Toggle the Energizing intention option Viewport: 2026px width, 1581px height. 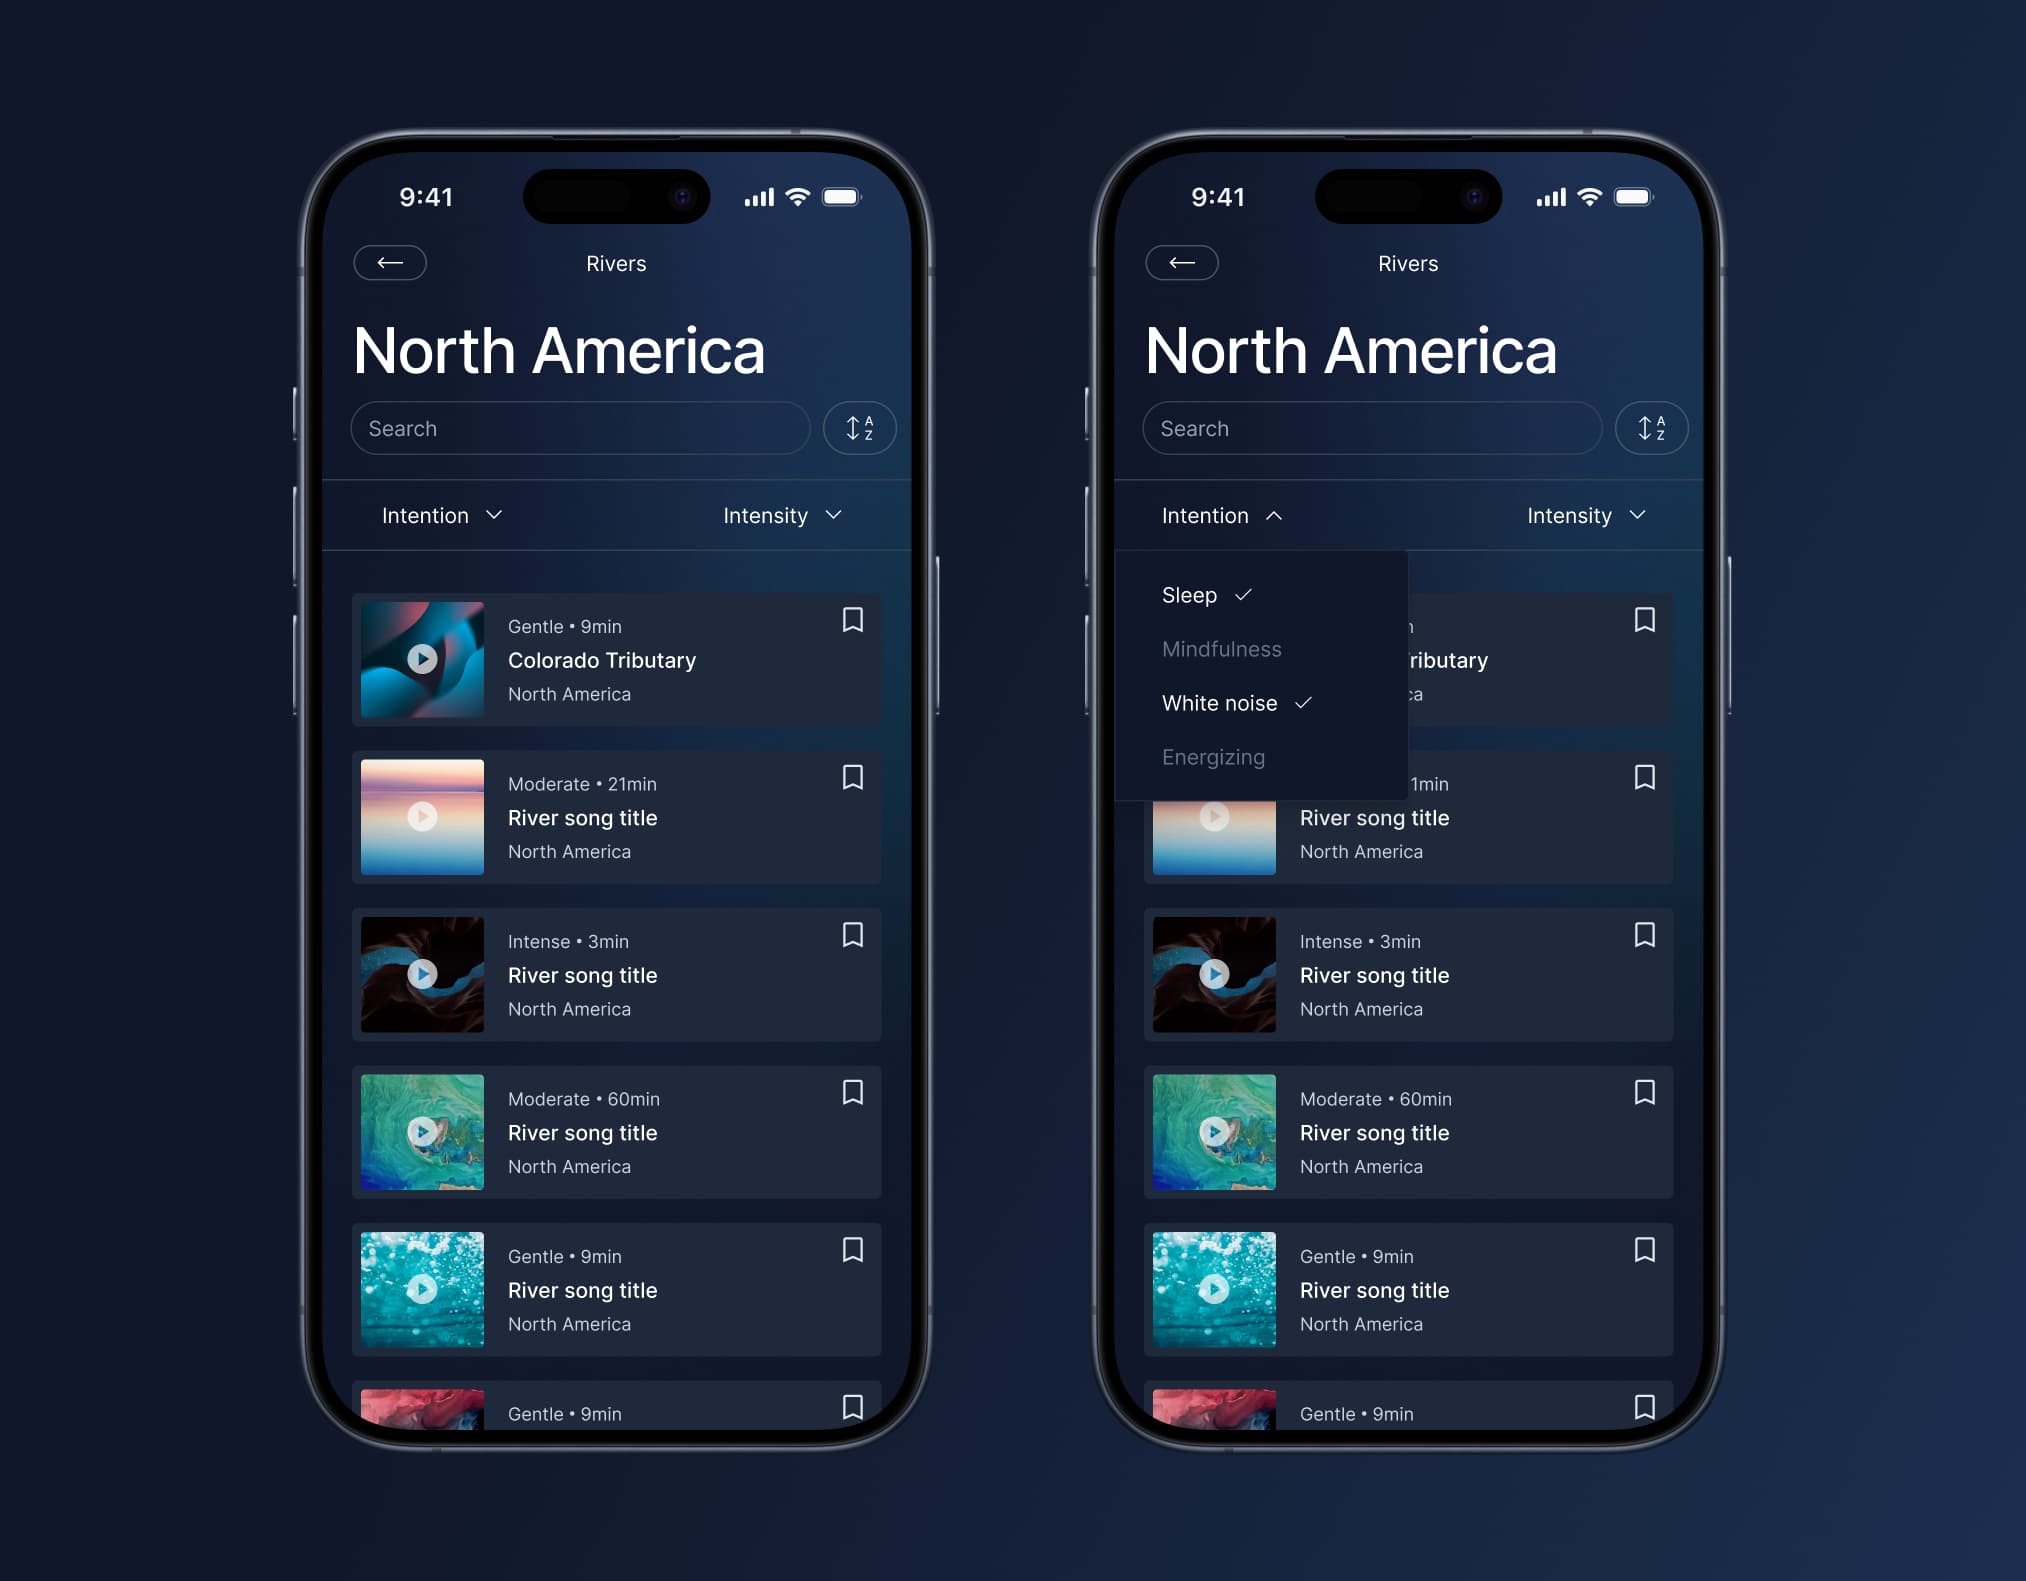1214,757
